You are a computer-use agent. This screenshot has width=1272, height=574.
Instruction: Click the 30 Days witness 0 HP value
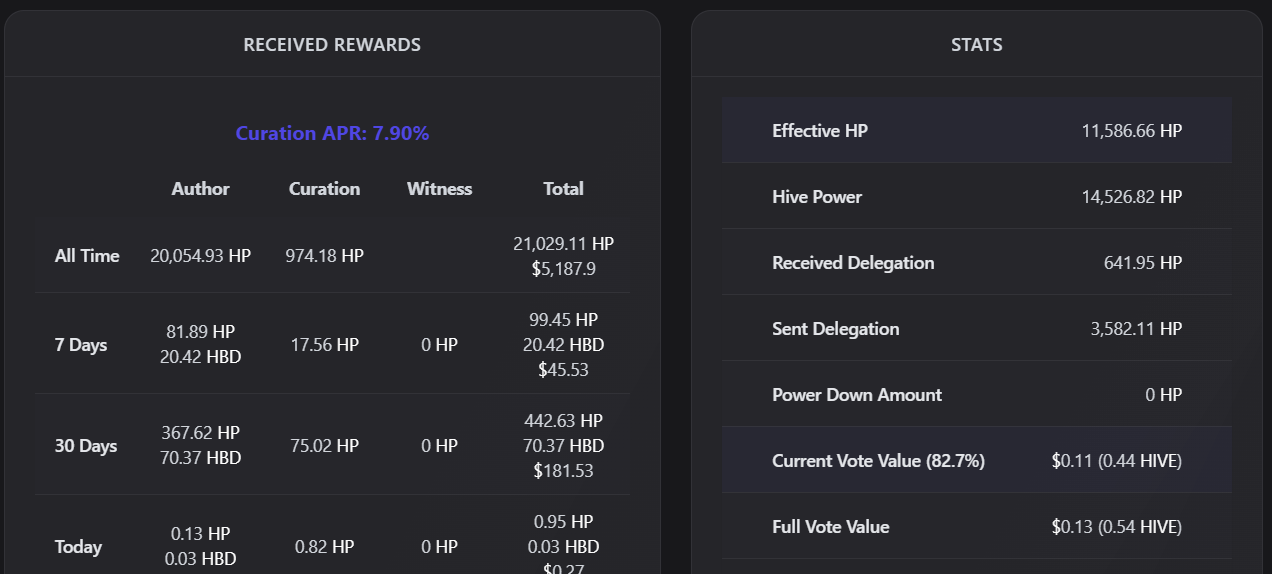pos(439,446)
